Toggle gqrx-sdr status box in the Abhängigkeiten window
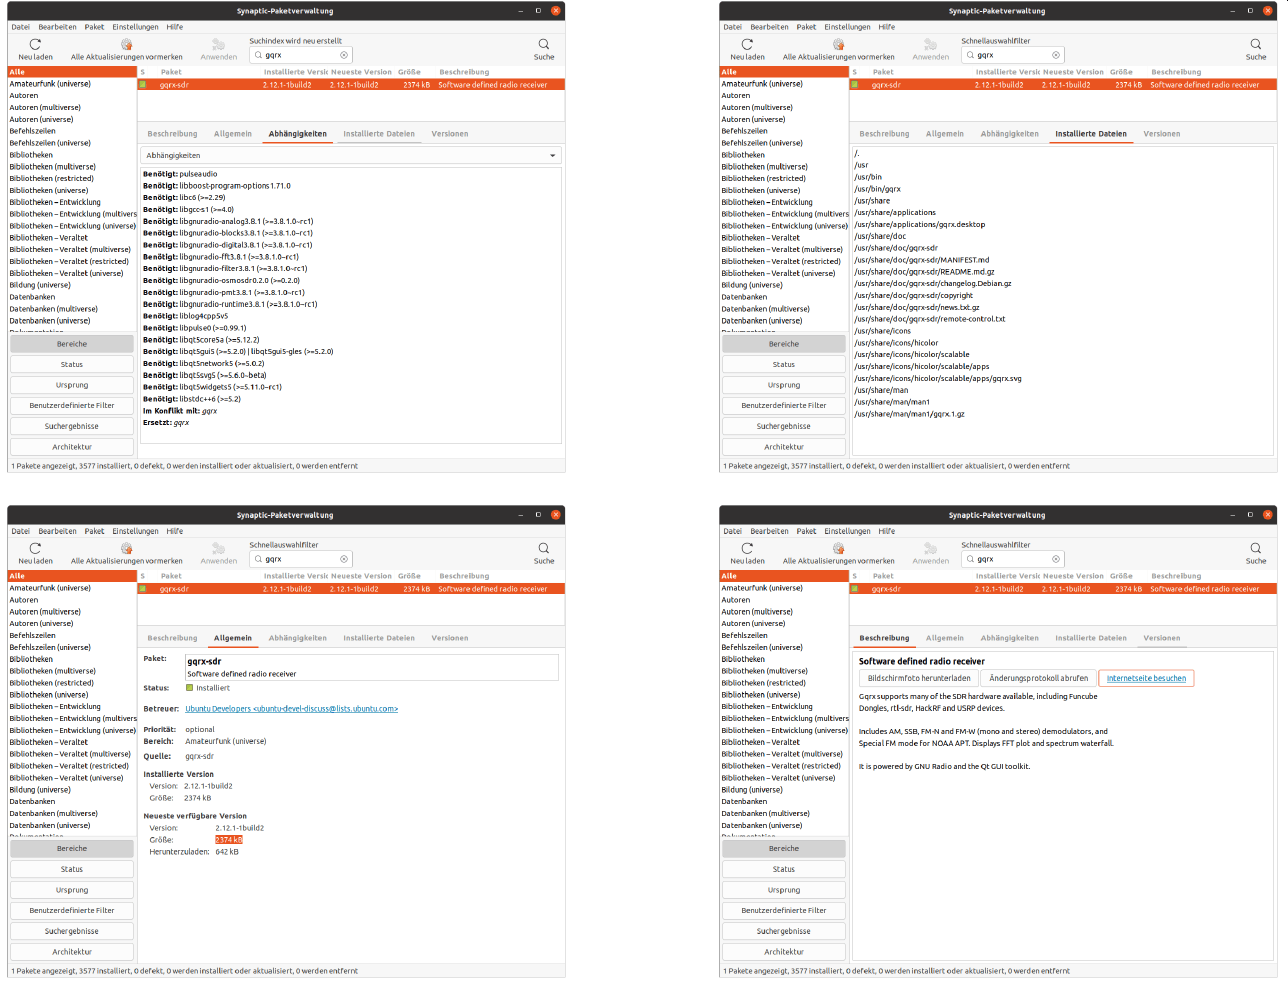 (142, 85)
